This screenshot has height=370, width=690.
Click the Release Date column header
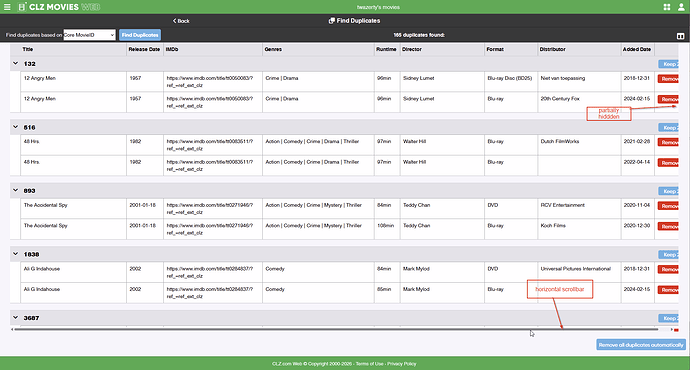144,49
